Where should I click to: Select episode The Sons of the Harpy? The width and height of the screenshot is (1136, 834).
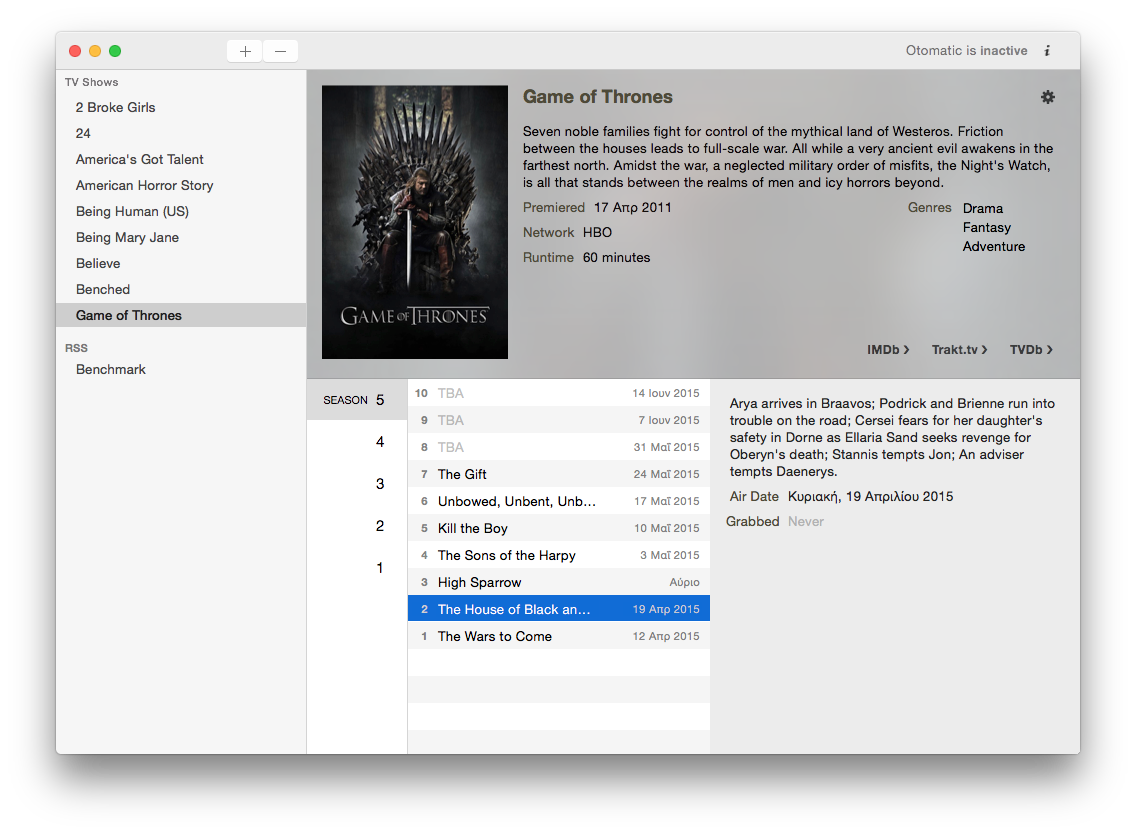559,556
